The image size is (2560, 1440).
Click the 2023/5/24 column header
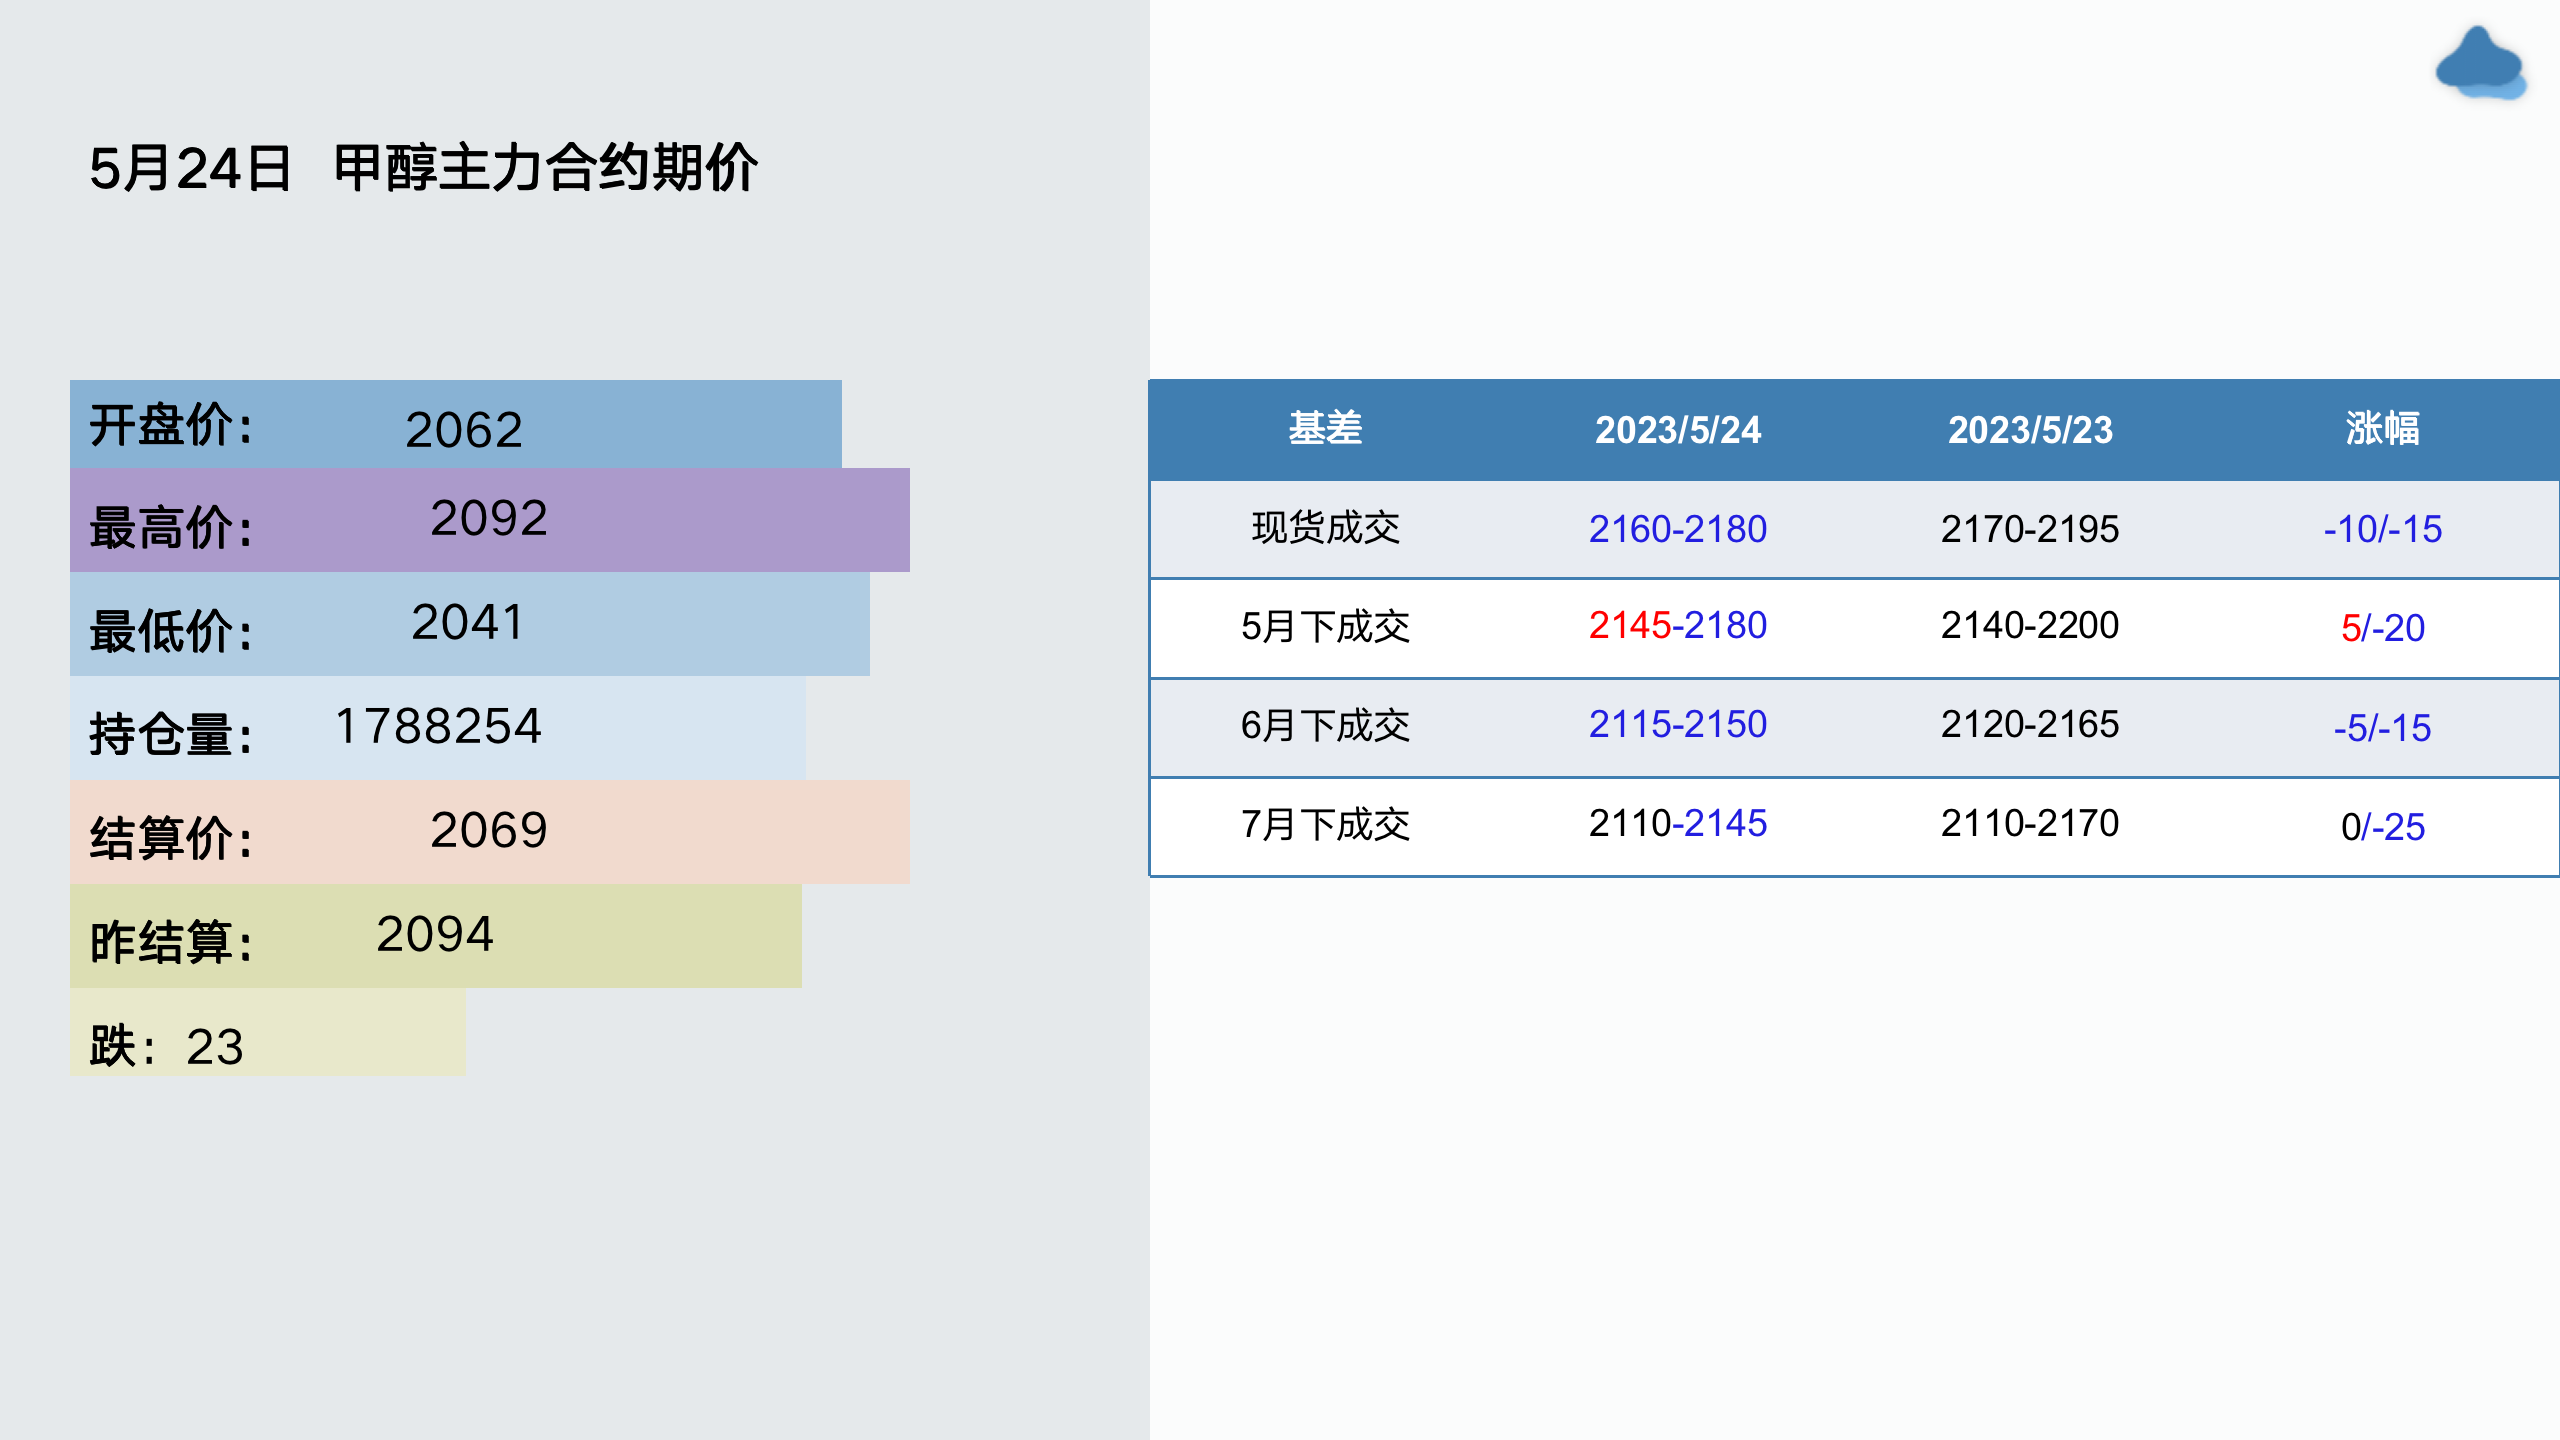point(1678,430)
